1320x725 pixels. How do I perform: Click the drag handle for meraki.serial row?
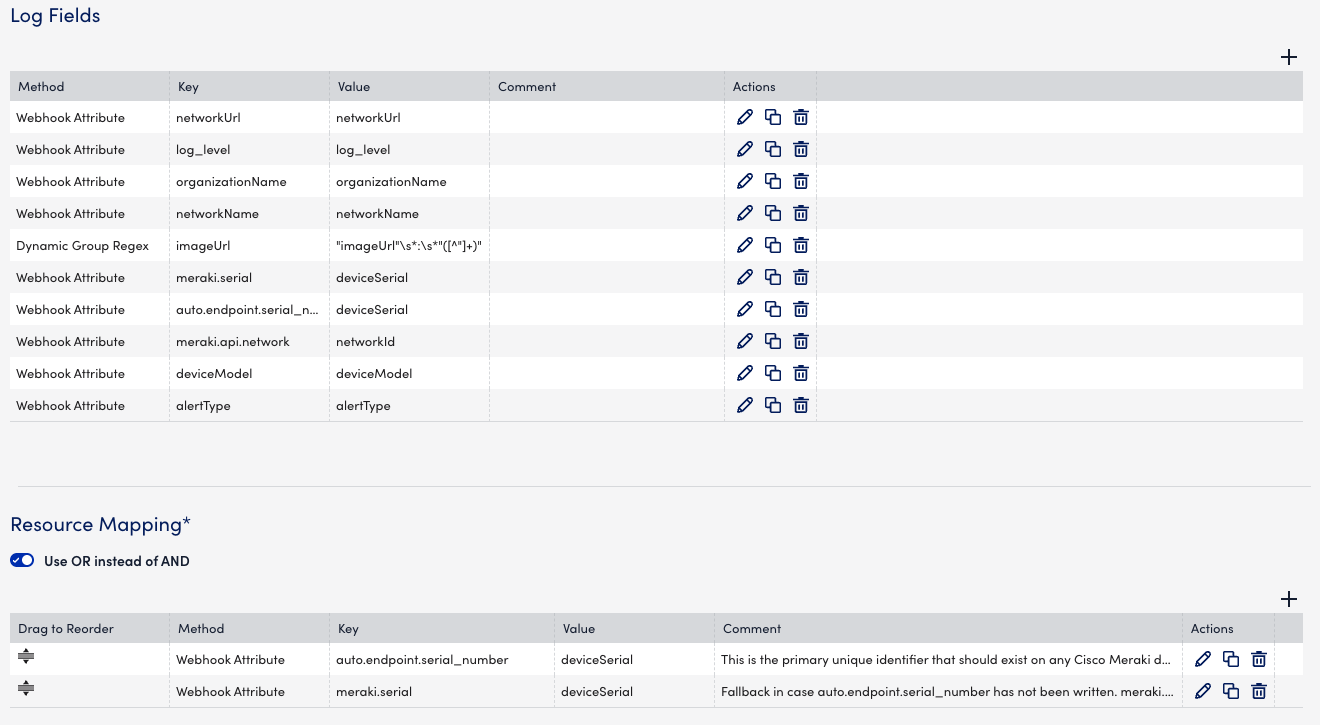pyautogui.click(x=25, y=689)
